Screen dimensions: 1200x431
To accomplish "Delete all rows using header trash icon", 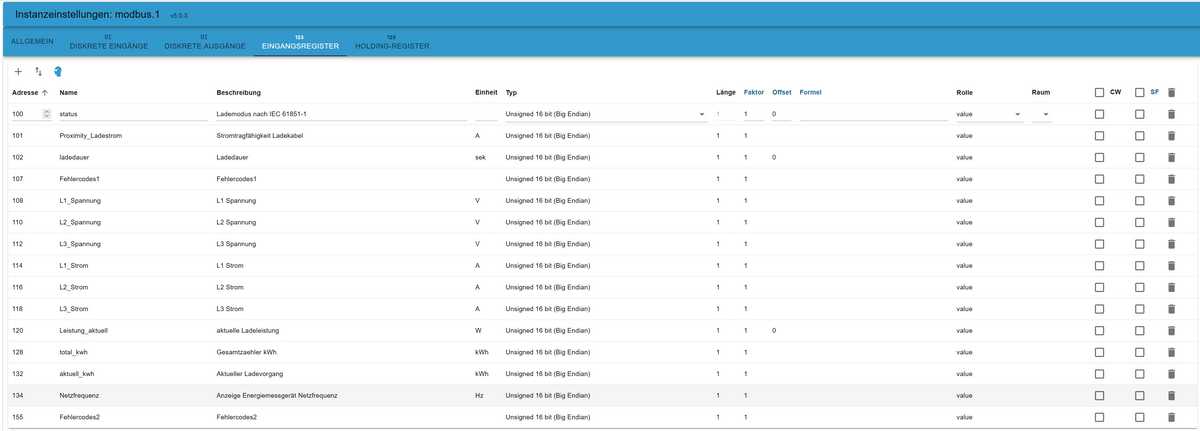I will (x=1172, y=92).
